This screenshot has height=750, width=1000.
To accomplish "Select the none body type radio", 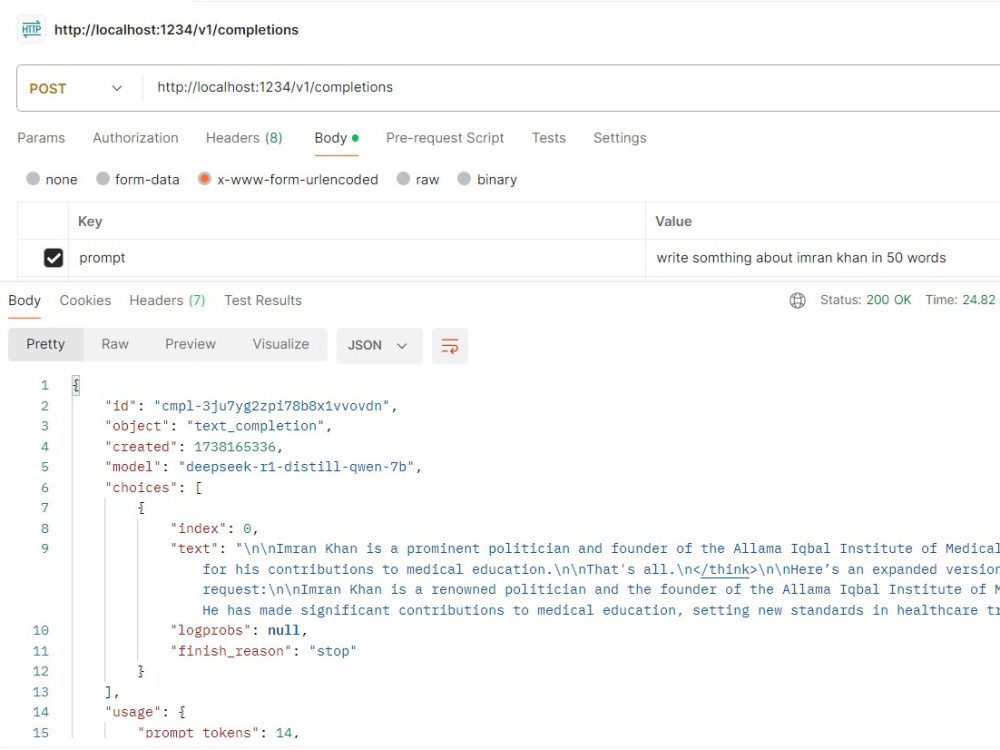I will pos(33,179).
